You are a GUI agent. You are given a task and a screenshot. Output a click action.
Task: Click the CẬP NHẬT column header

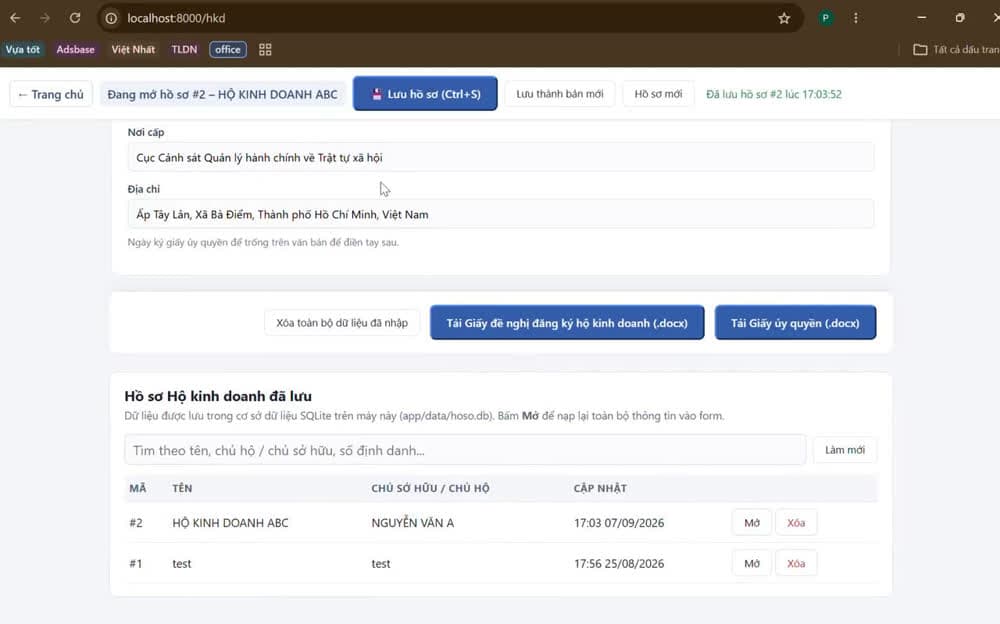click(x=600, y=488)
